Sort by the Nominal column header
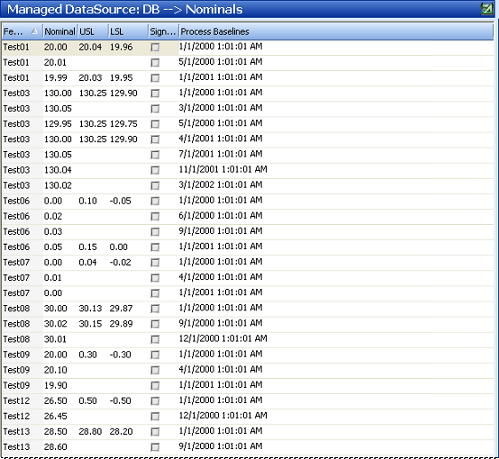The width and height of the screenshot is (499, 459). pyautogui.click(x=60, y=32)
